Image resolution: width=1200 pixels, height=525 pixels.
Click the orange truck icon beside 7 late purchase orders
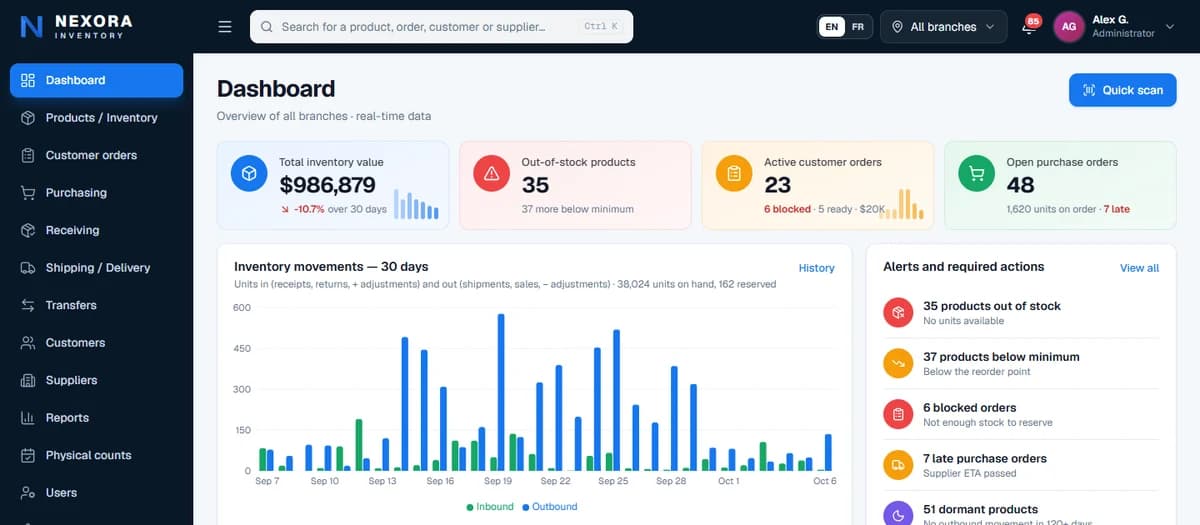[898, 465]
